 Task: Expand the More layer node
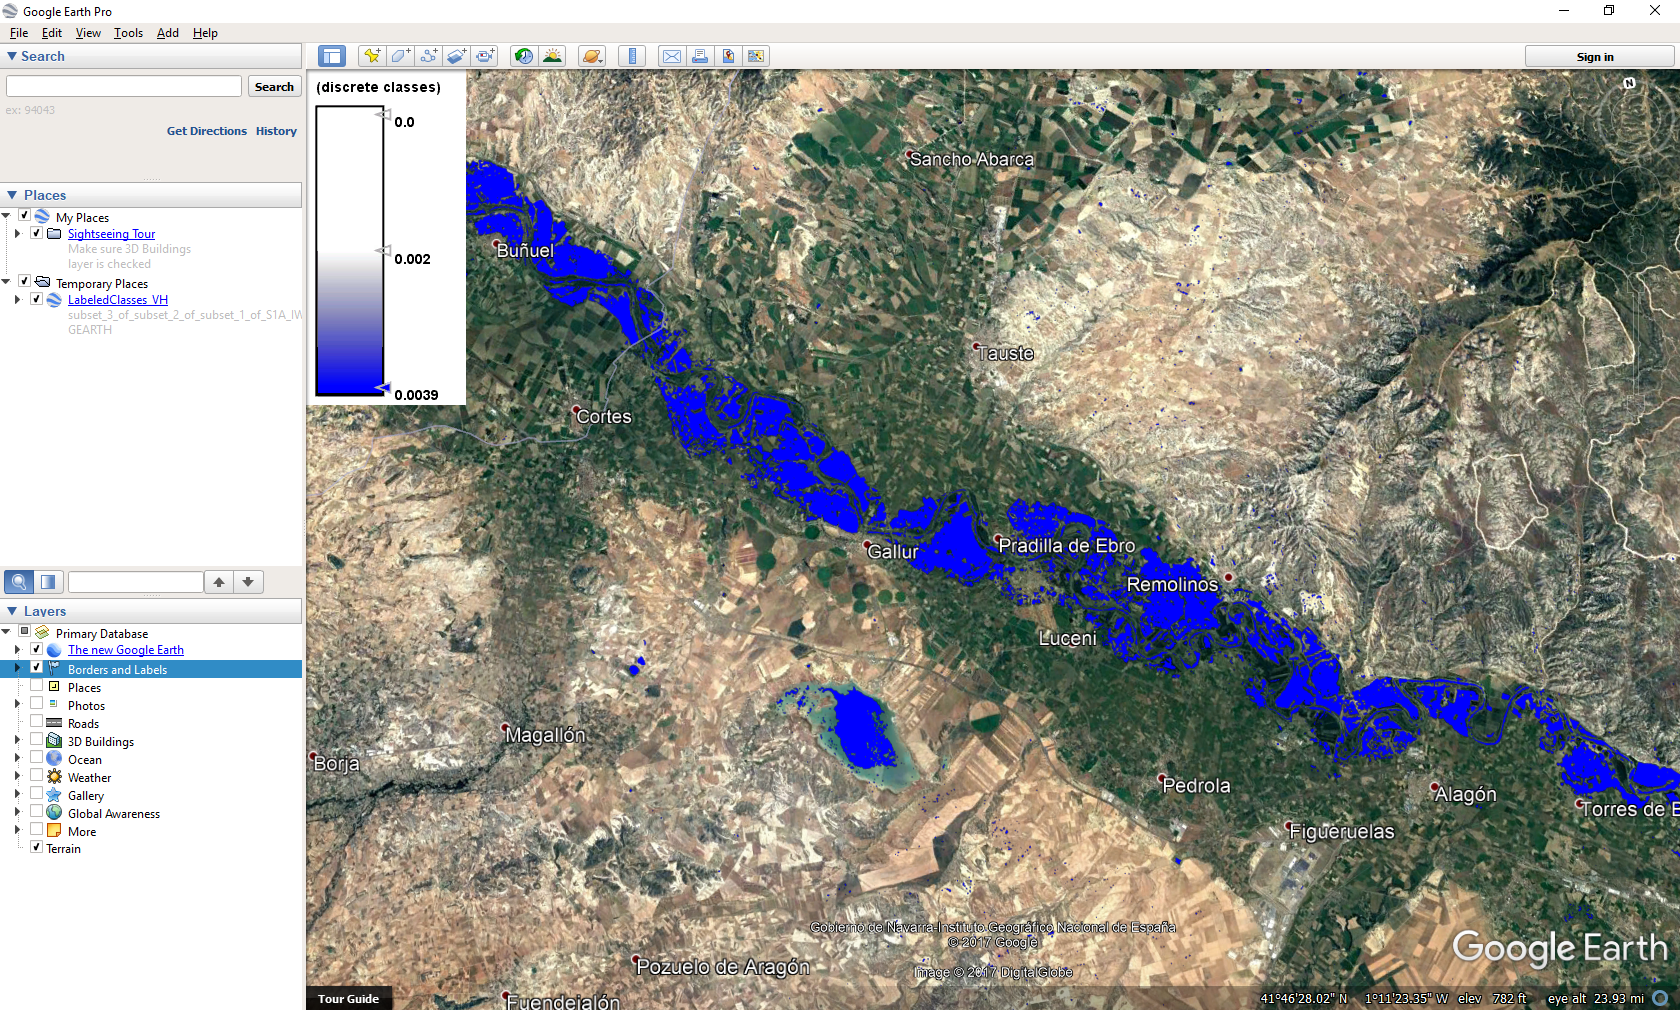click(17, 830)
